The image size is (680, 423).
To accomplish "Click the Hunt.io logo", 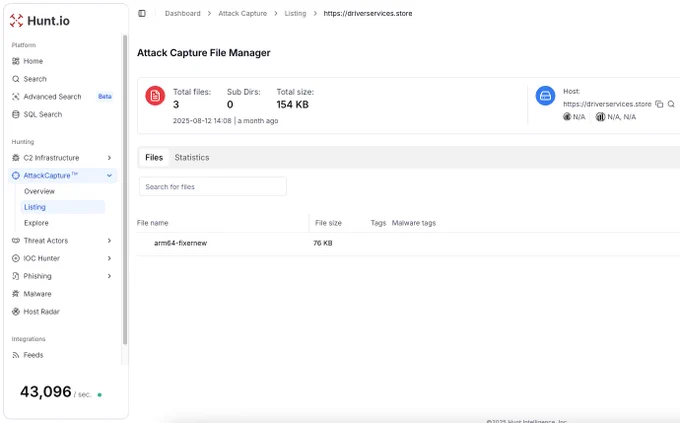I will (40, 20).
